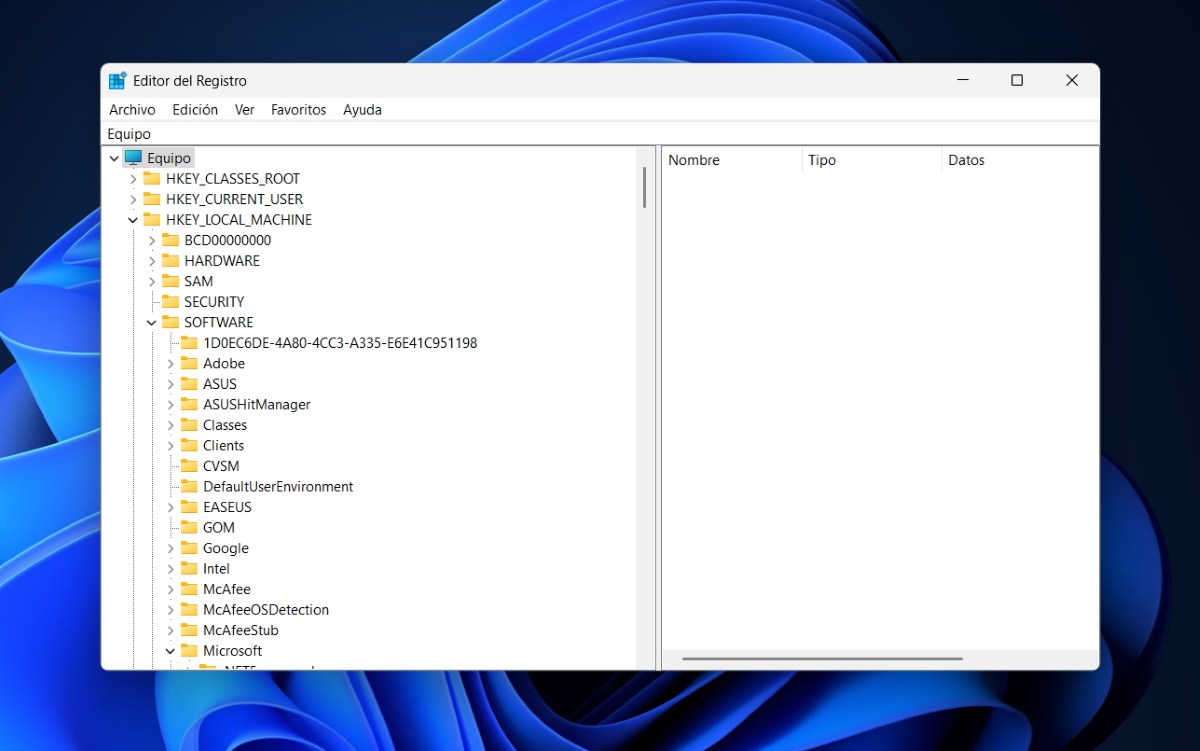This screenshot has width=1200, height=751.
Task: Maximize the Registry Editor window
Action: tap(1017, 81)
